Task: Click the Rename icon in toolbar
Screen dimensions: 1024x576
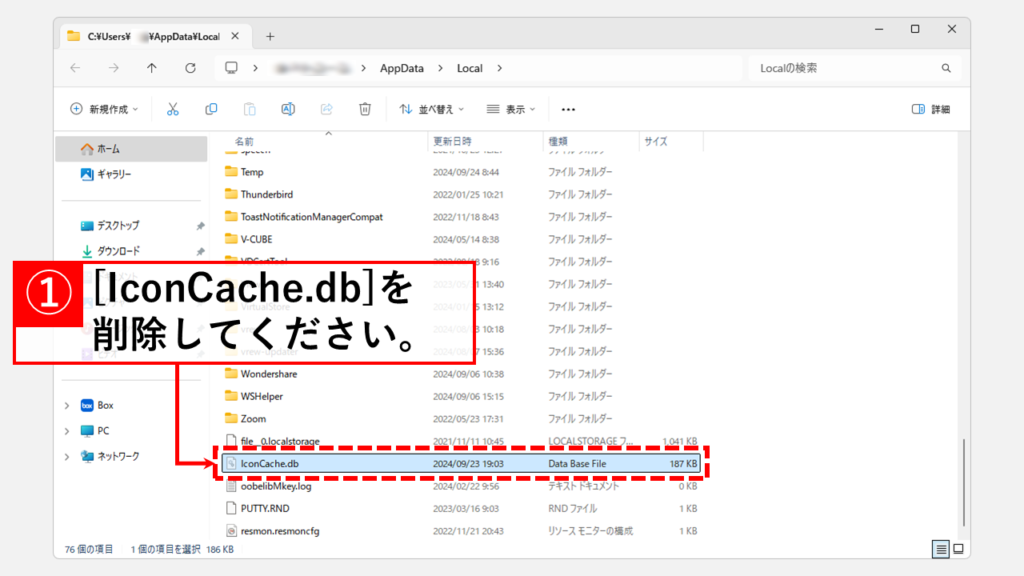Action: click(x=288, y=109)
